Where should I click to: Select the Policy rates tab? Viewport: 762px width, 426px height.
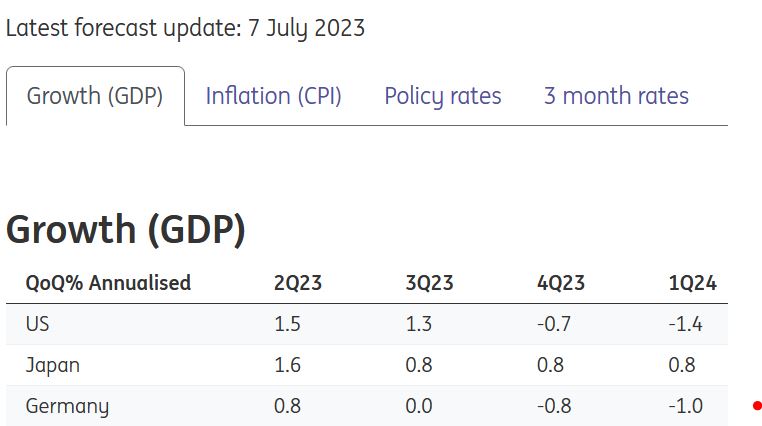[x=442, y=96]
